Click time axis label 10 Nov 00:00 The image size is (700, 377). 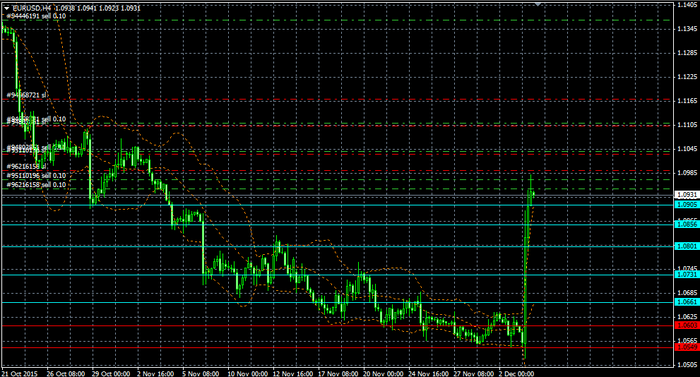coord(248,373)
